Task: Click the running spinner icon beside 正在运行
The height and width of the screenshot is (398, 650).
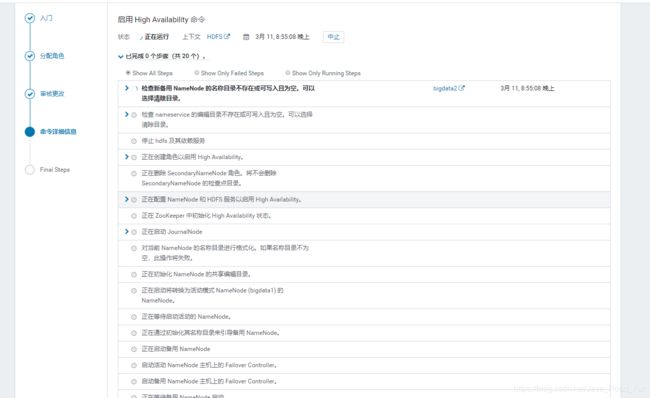Action: (x=141, y=37)
